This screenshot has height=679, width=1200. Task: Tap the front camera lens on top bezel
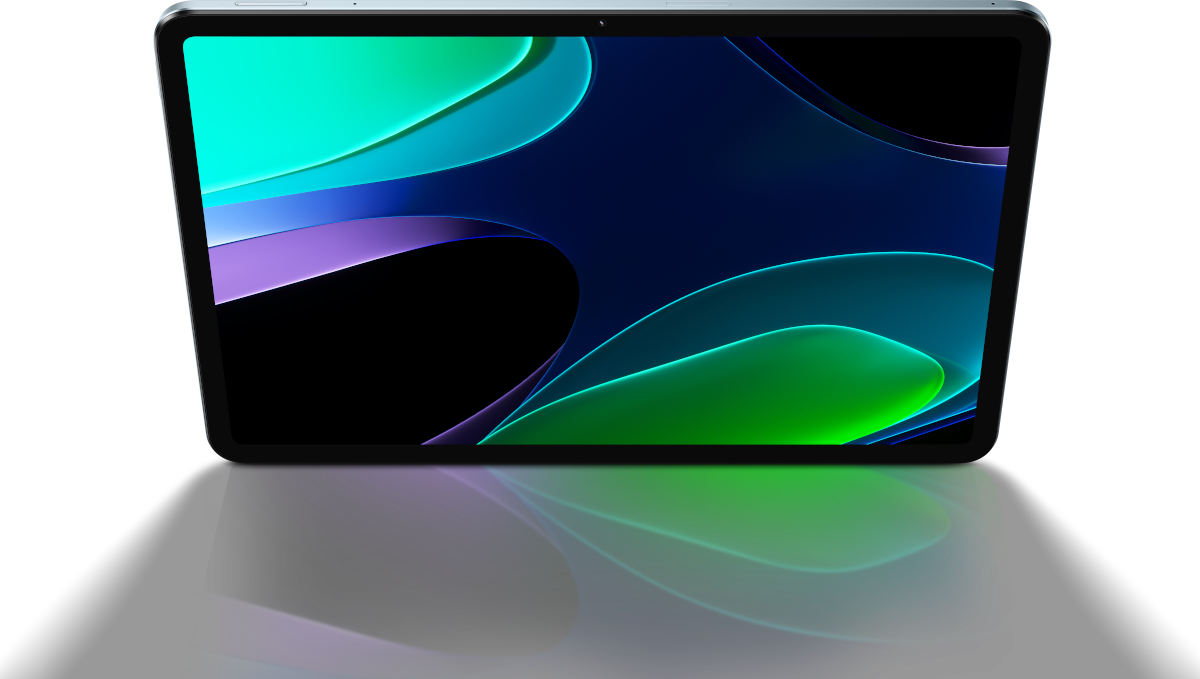602,23
